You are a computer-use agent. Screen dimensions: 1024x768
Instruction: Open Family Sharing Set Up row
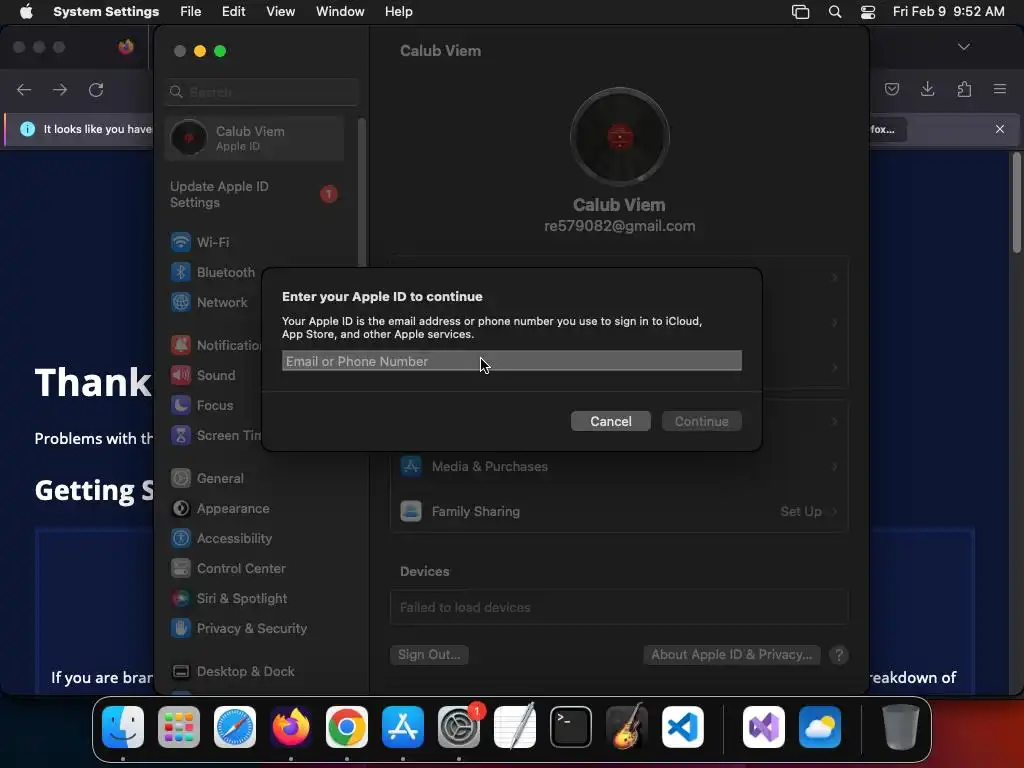point(619,511)
